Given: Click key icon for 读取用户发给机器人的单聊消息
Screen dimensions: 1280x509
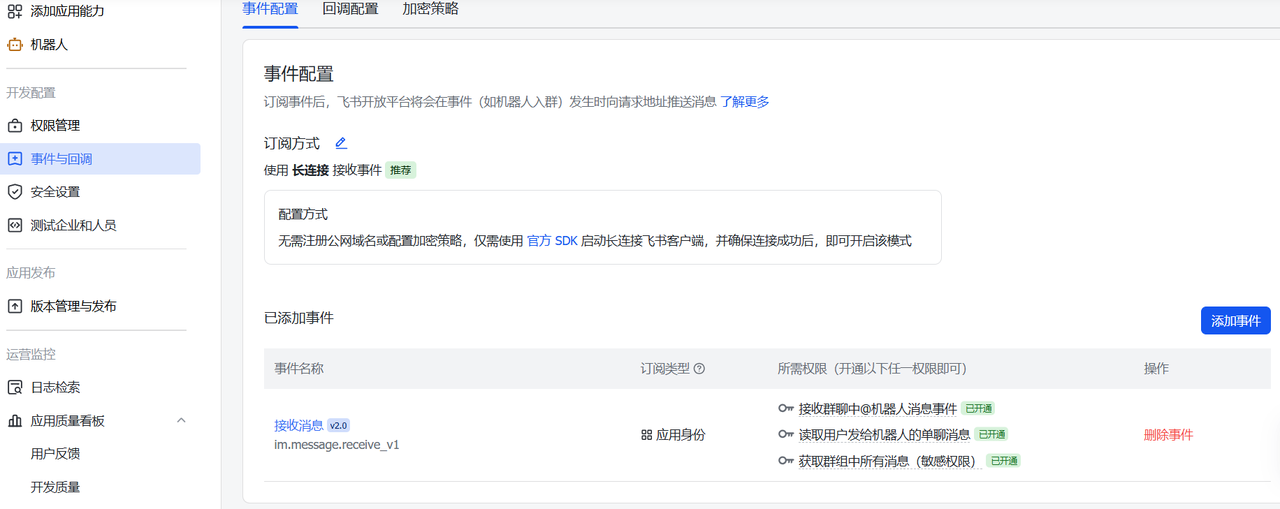Looking at the screenshot, I should tap(786, 434).
